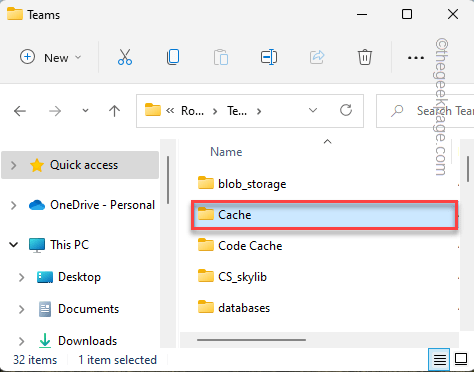Image resolution: width=474 pixels, height=372 pixels.
Task: Expand the OneDrive - Personal node
Action: tap(13, 205)
